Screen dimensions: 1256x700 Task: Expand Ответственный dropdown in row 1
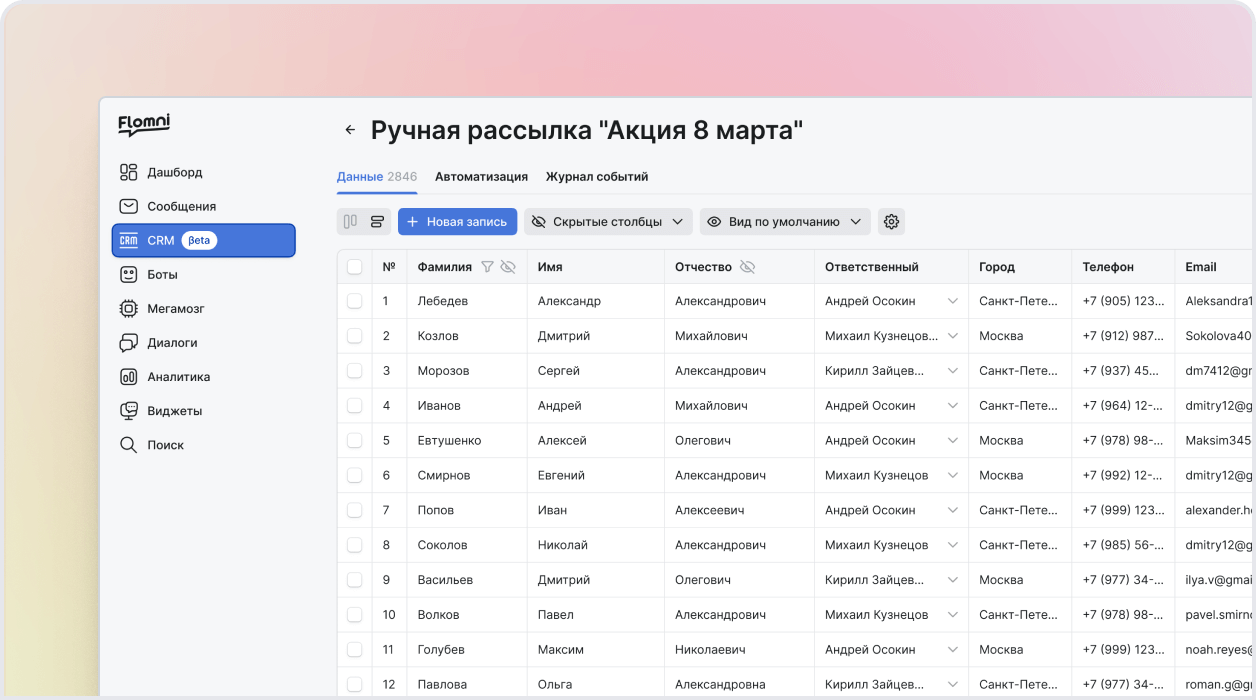(952, 301)
